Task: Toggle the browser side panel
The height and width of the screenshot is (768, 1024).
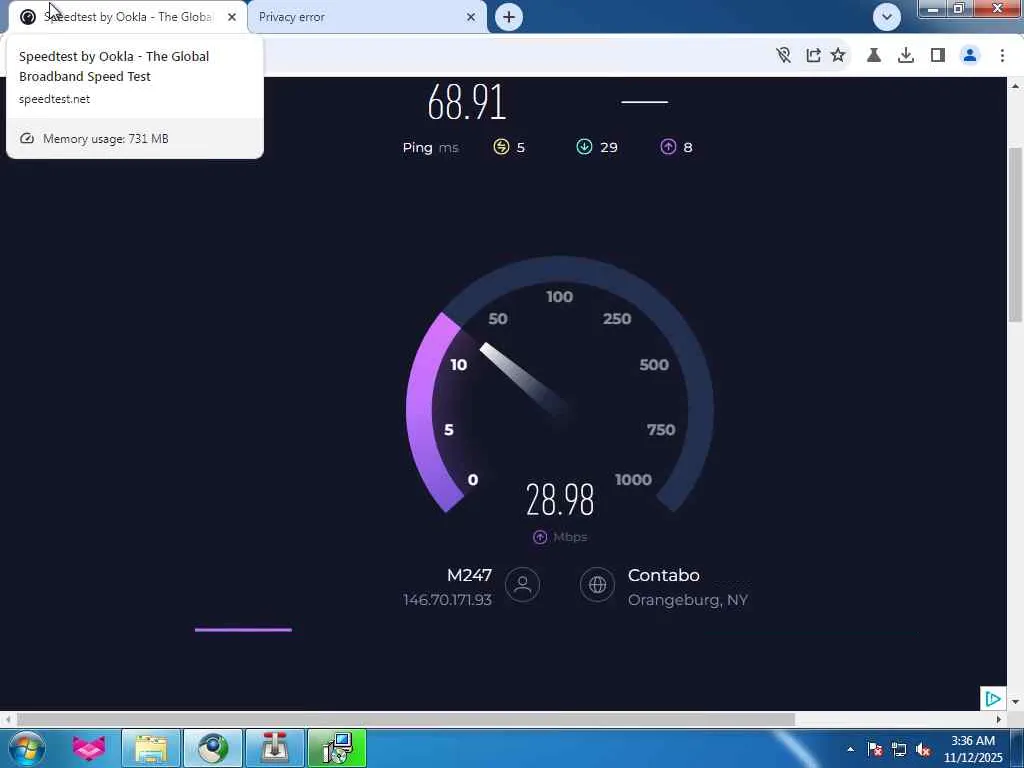Action: click(x=938, y=56)
